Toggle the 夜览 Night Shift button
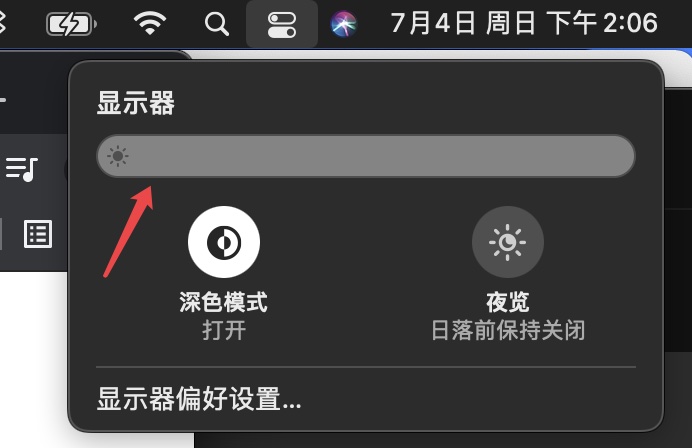The height and width of the screenshot is (448, 692). 508,242
